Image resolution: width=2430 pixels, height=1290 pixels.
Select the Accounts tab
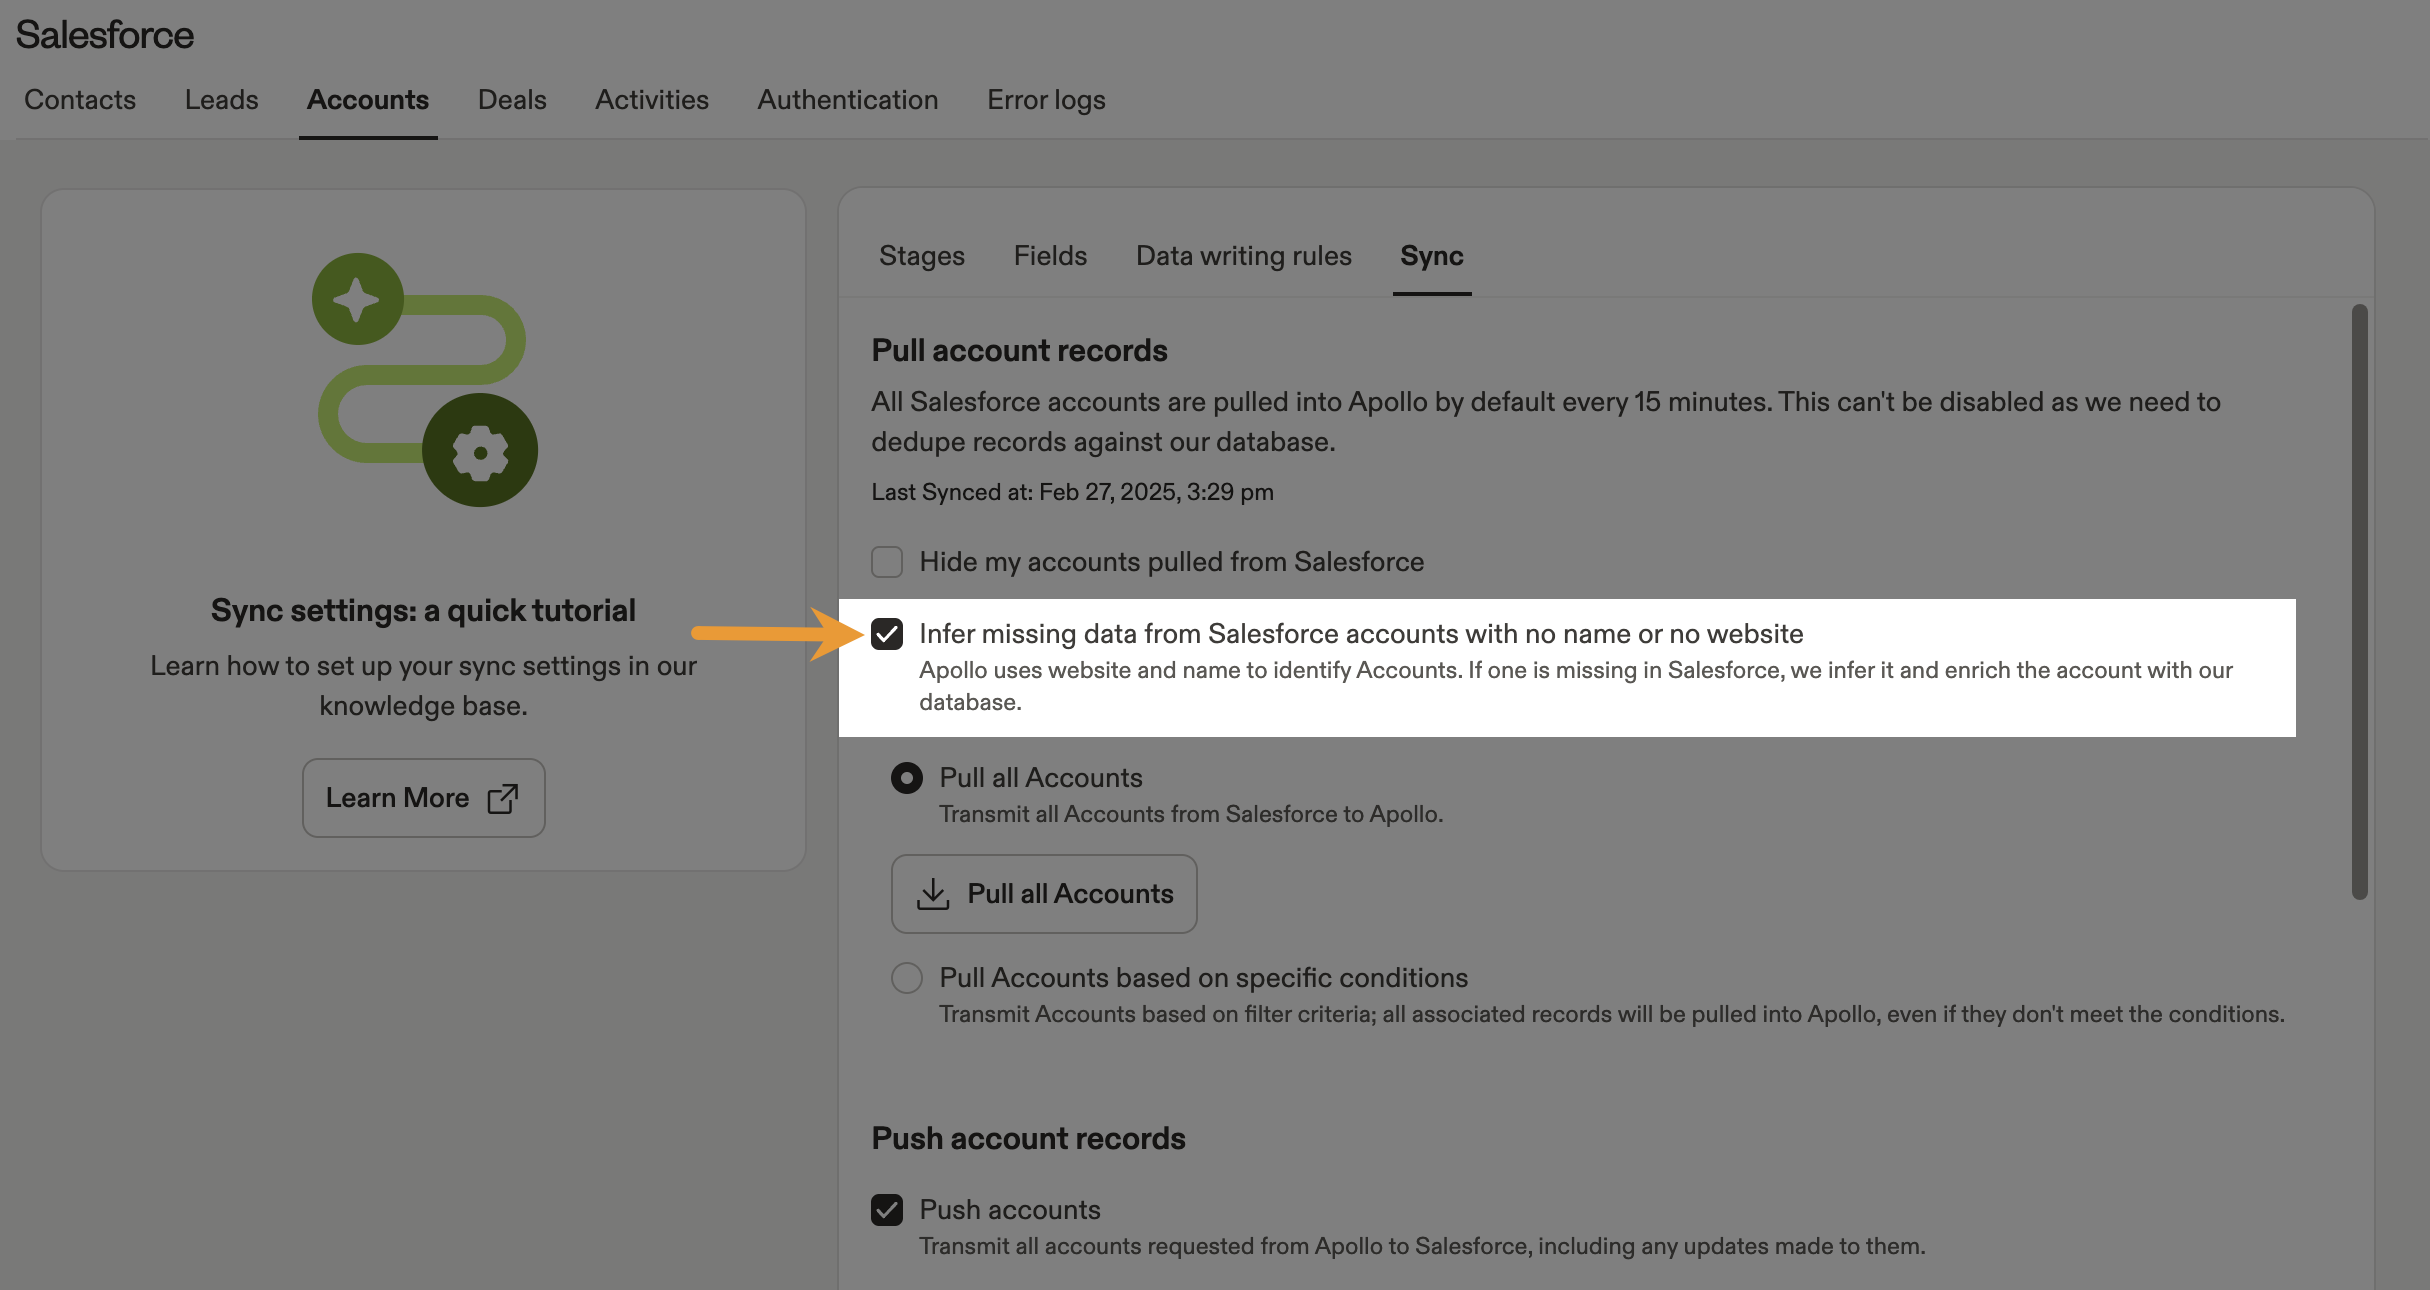367,100
